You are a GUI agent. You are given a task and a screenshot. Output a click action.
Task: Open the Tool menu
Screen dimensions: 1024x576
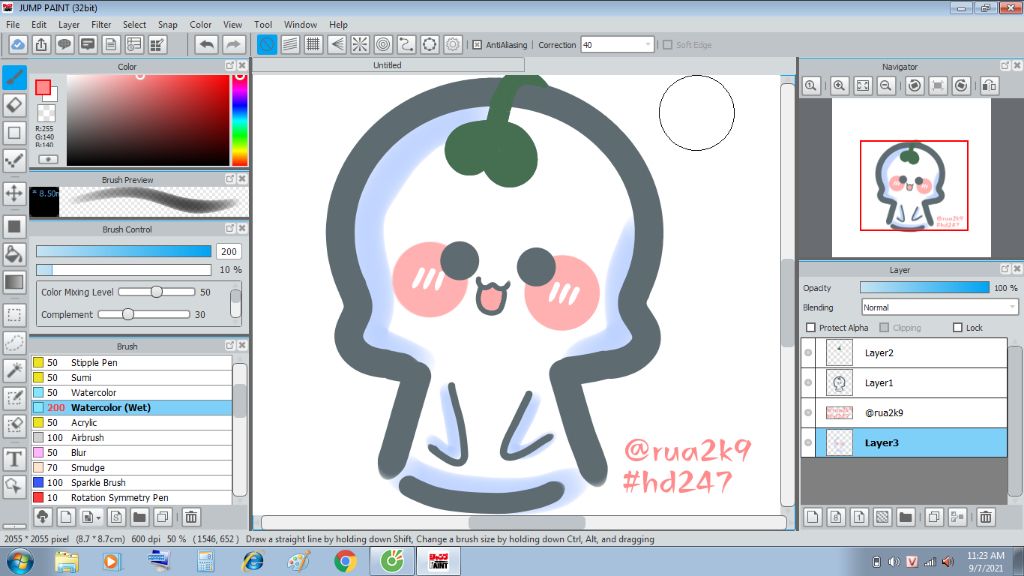(x=263, y=24)
